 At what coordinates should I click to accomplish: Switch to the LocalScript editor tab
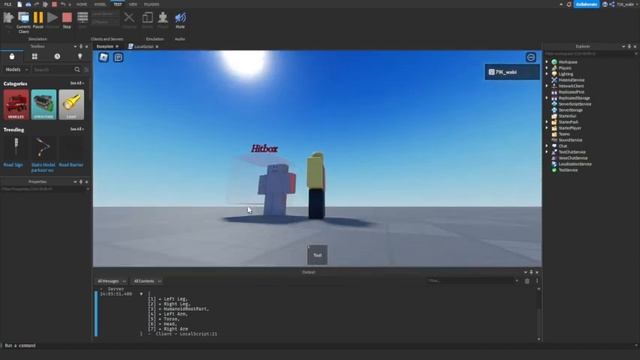pyautogui.click(x=143, y=47)
